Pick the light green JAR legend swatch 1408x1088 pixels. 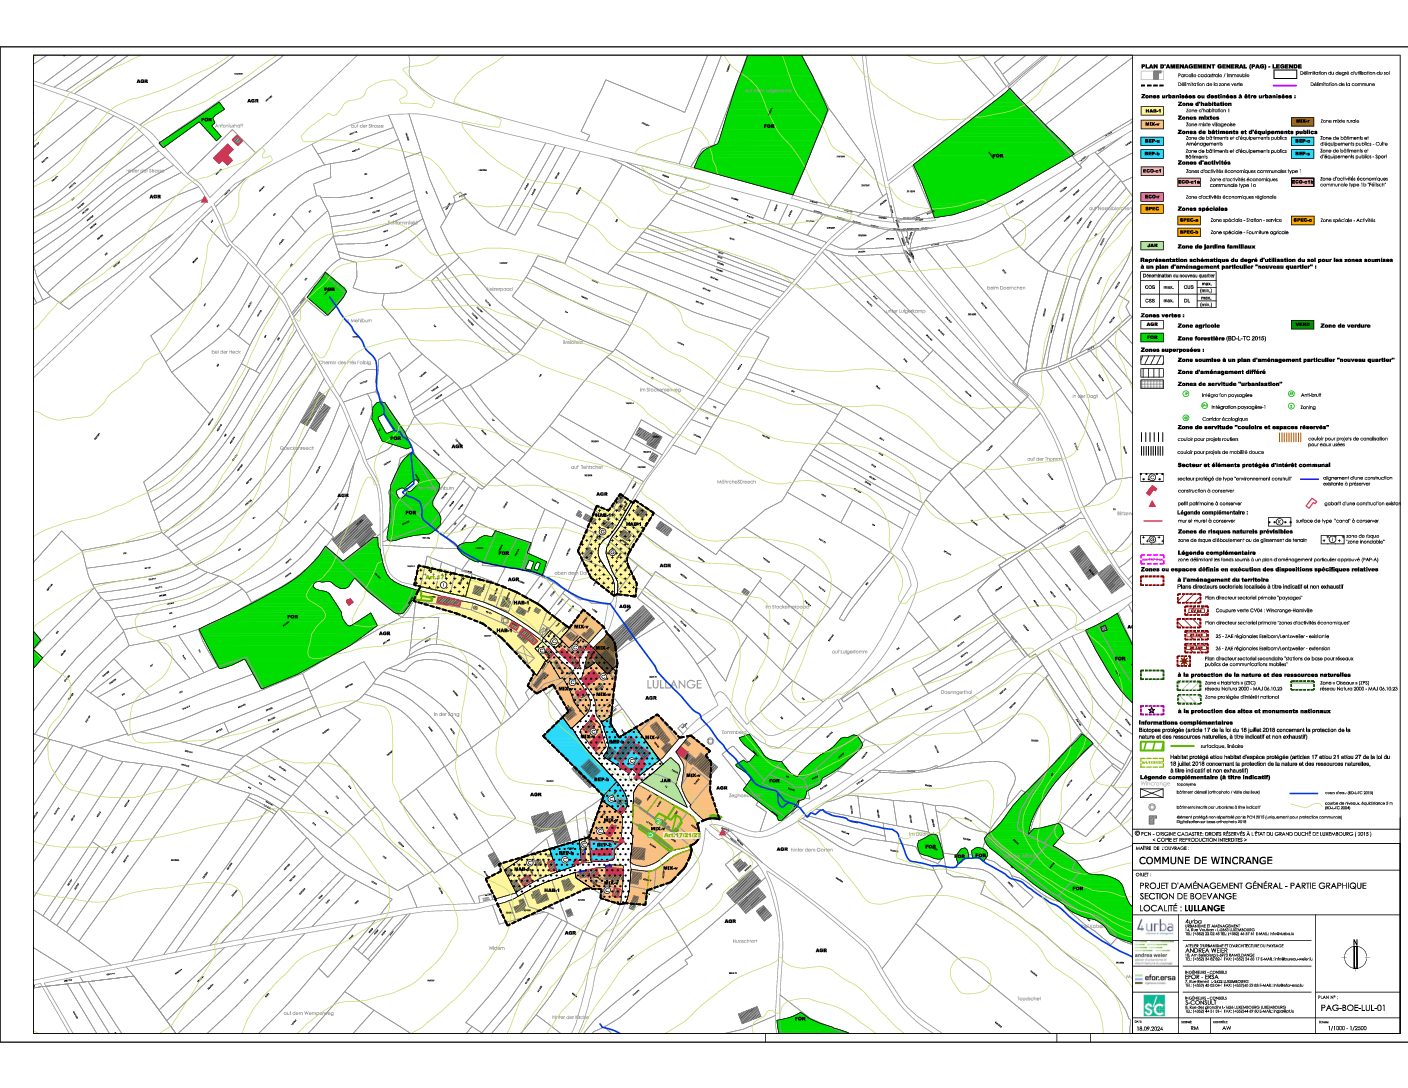(x=1152, y=245)
